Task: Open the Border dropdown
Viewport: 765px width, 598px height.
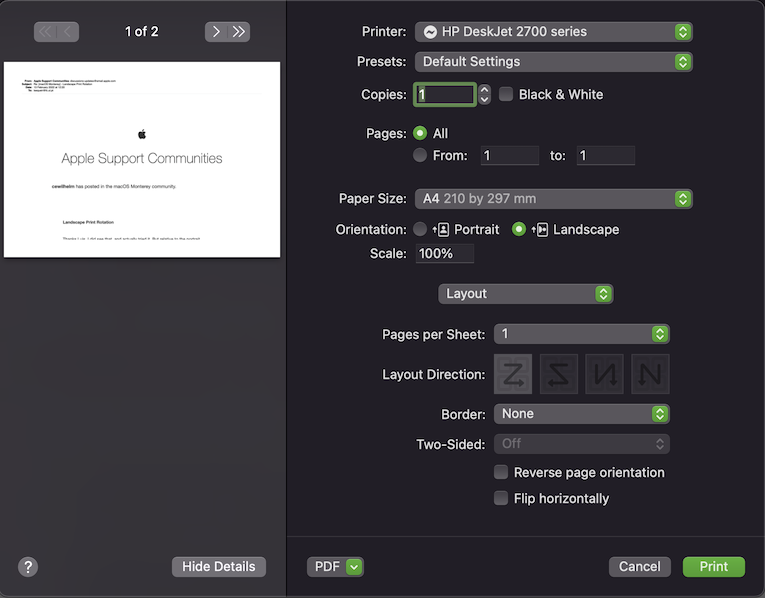Action: coord(582,414)
